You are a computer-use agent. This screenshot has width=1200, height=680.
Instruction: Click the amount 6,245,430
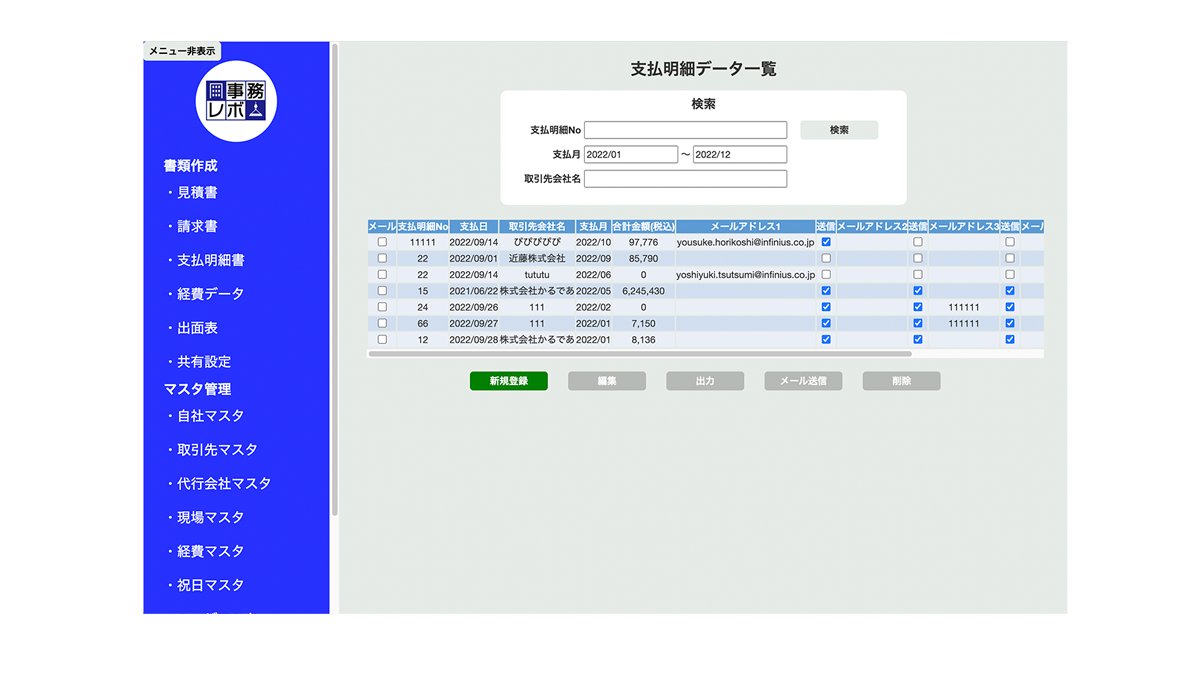click(x=643, y=291)
